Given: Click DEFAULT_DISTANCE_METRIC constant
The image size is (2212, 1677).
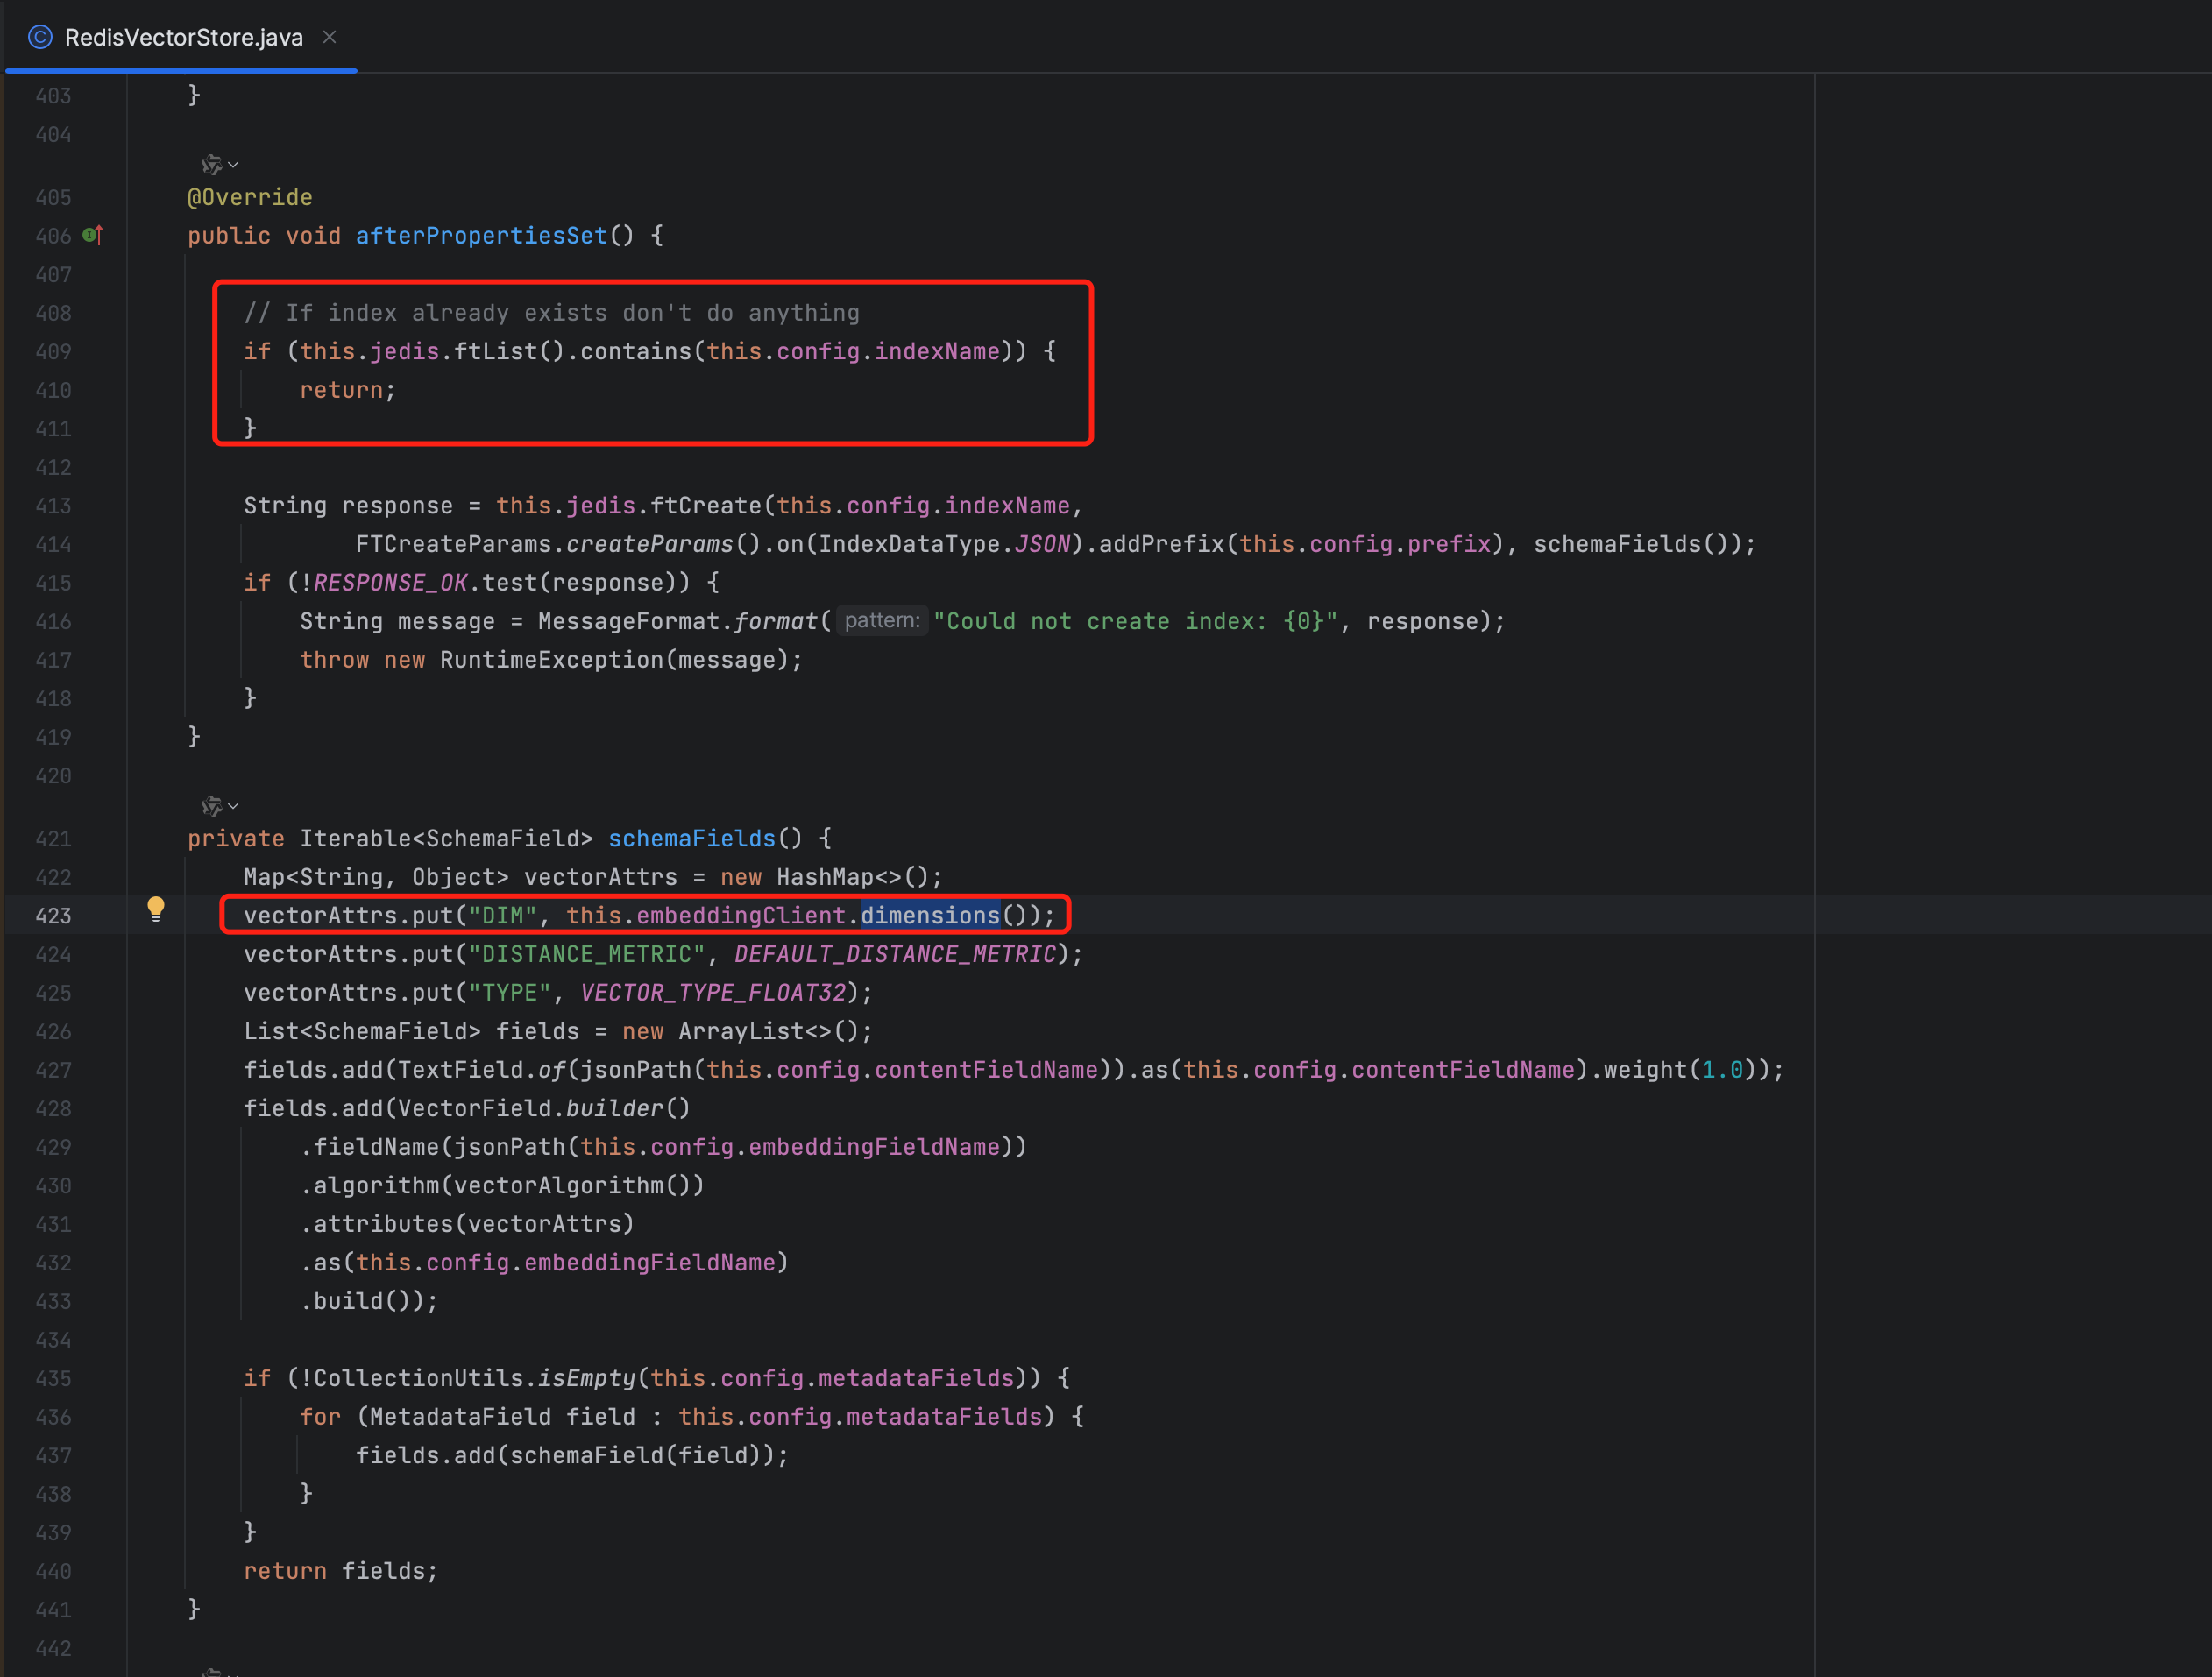Looking at the screenshot, I should 895,954.
